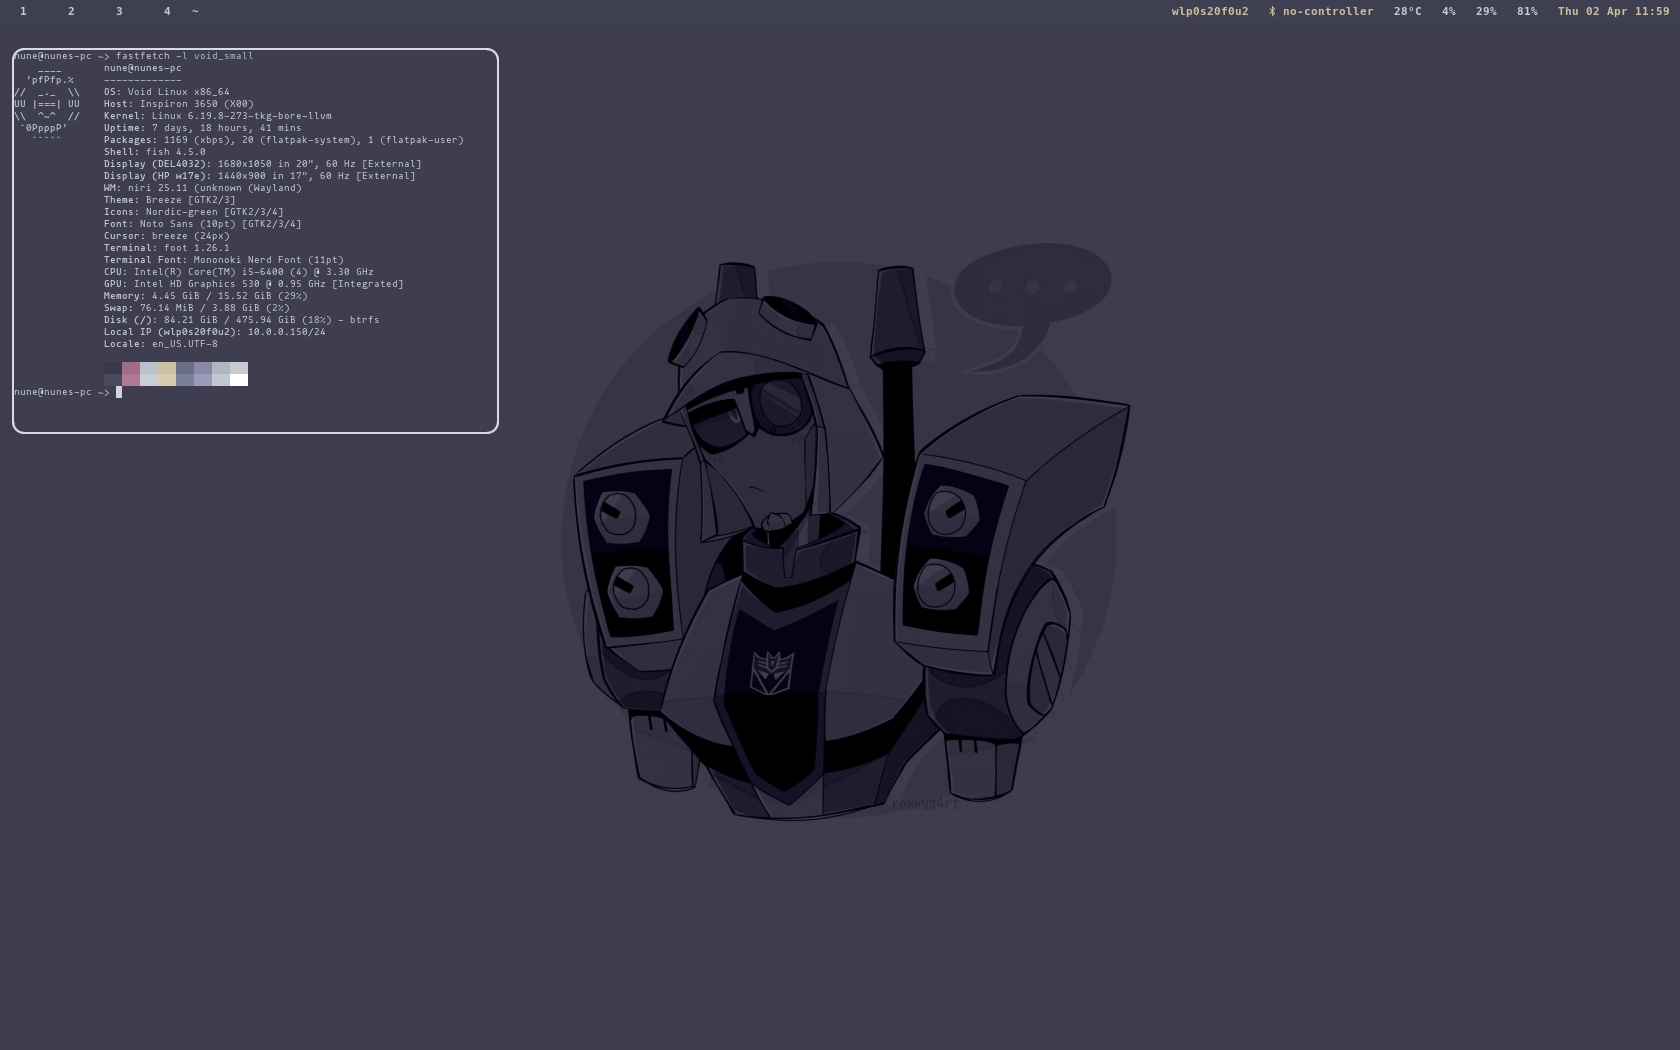Click the Font: Noto Sans (10pt) line
This screenshot has width=1680, height=1050.
coord(203,224)
